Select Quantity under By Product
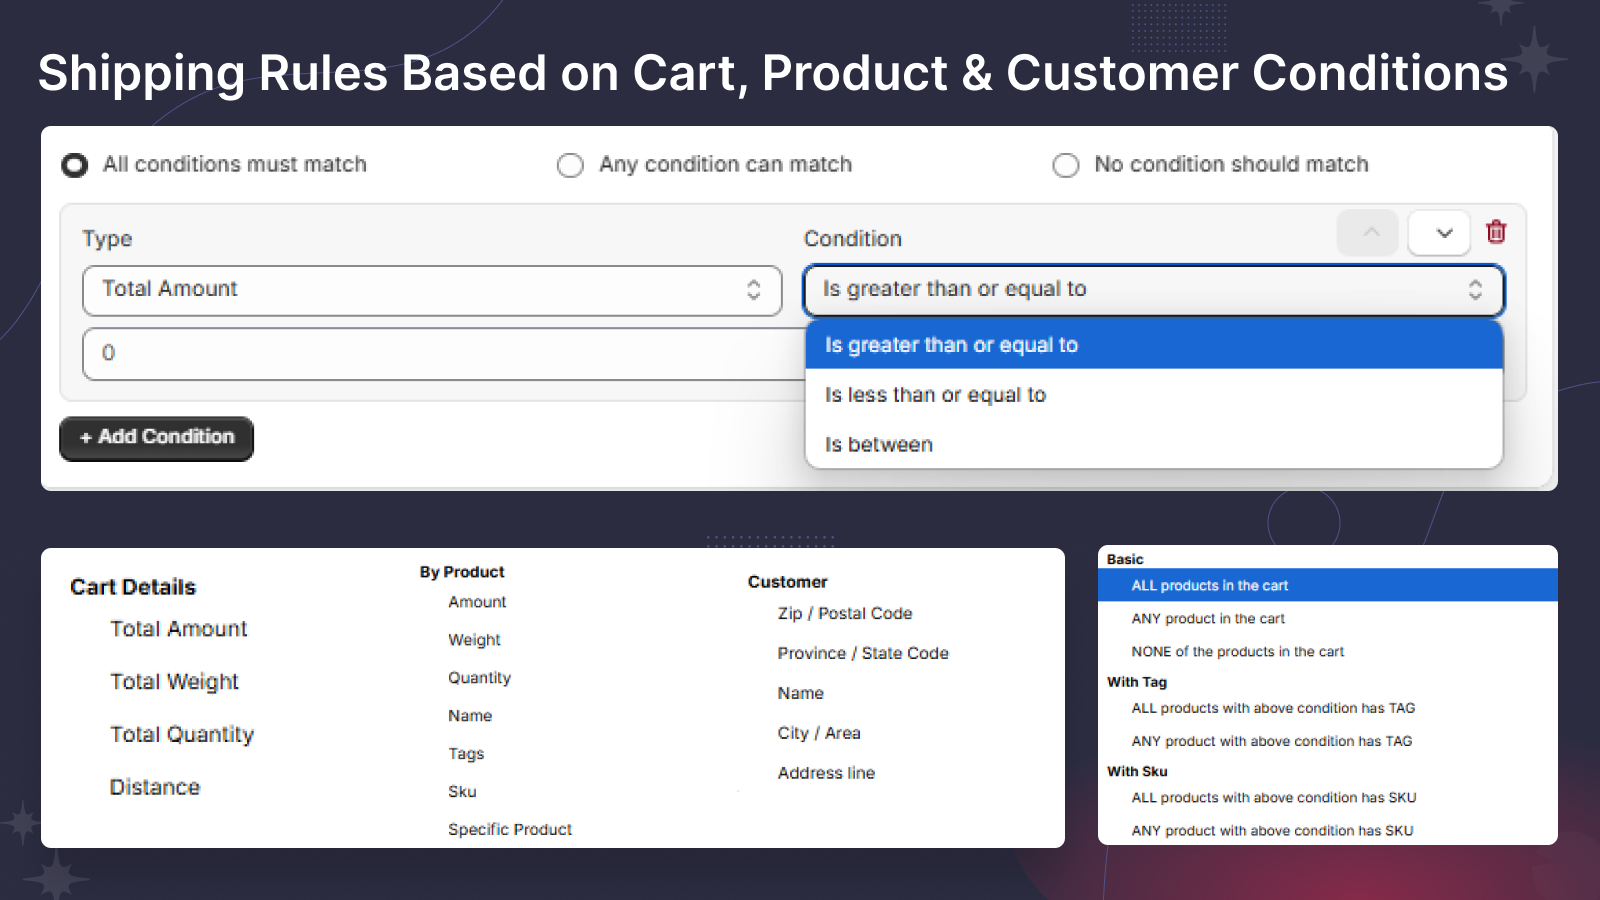 [x=479, y=678]
